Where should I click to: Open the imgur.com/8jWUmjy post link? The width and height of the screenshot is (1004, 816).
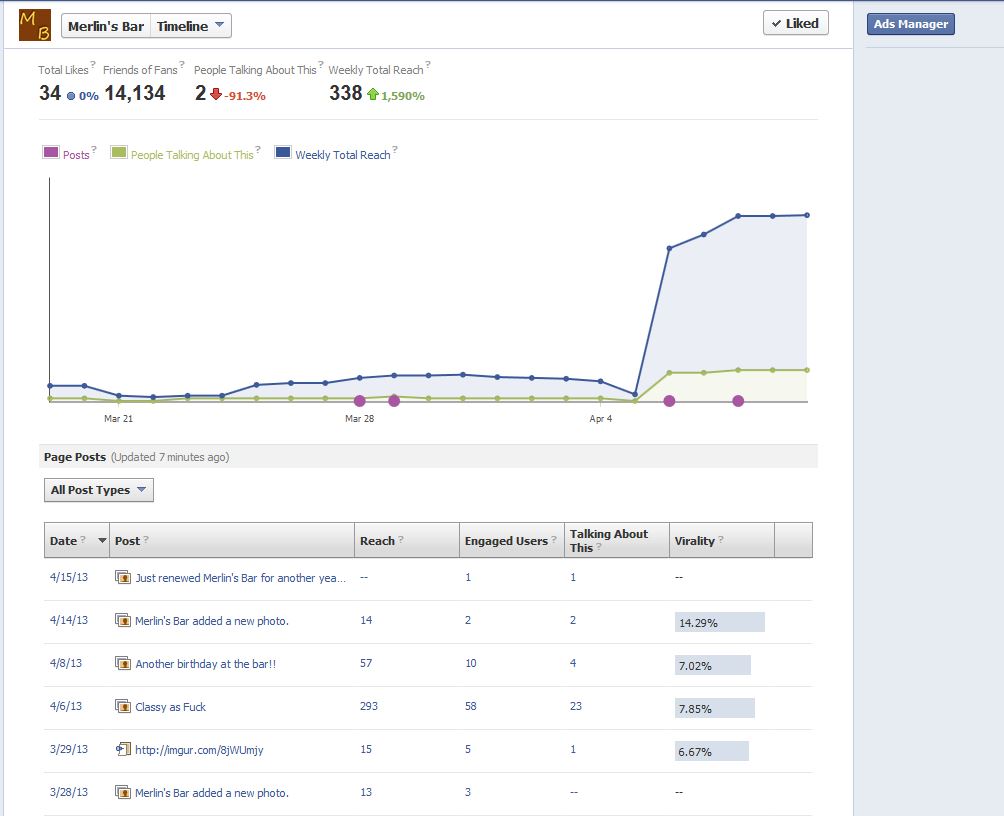(199, 749)
